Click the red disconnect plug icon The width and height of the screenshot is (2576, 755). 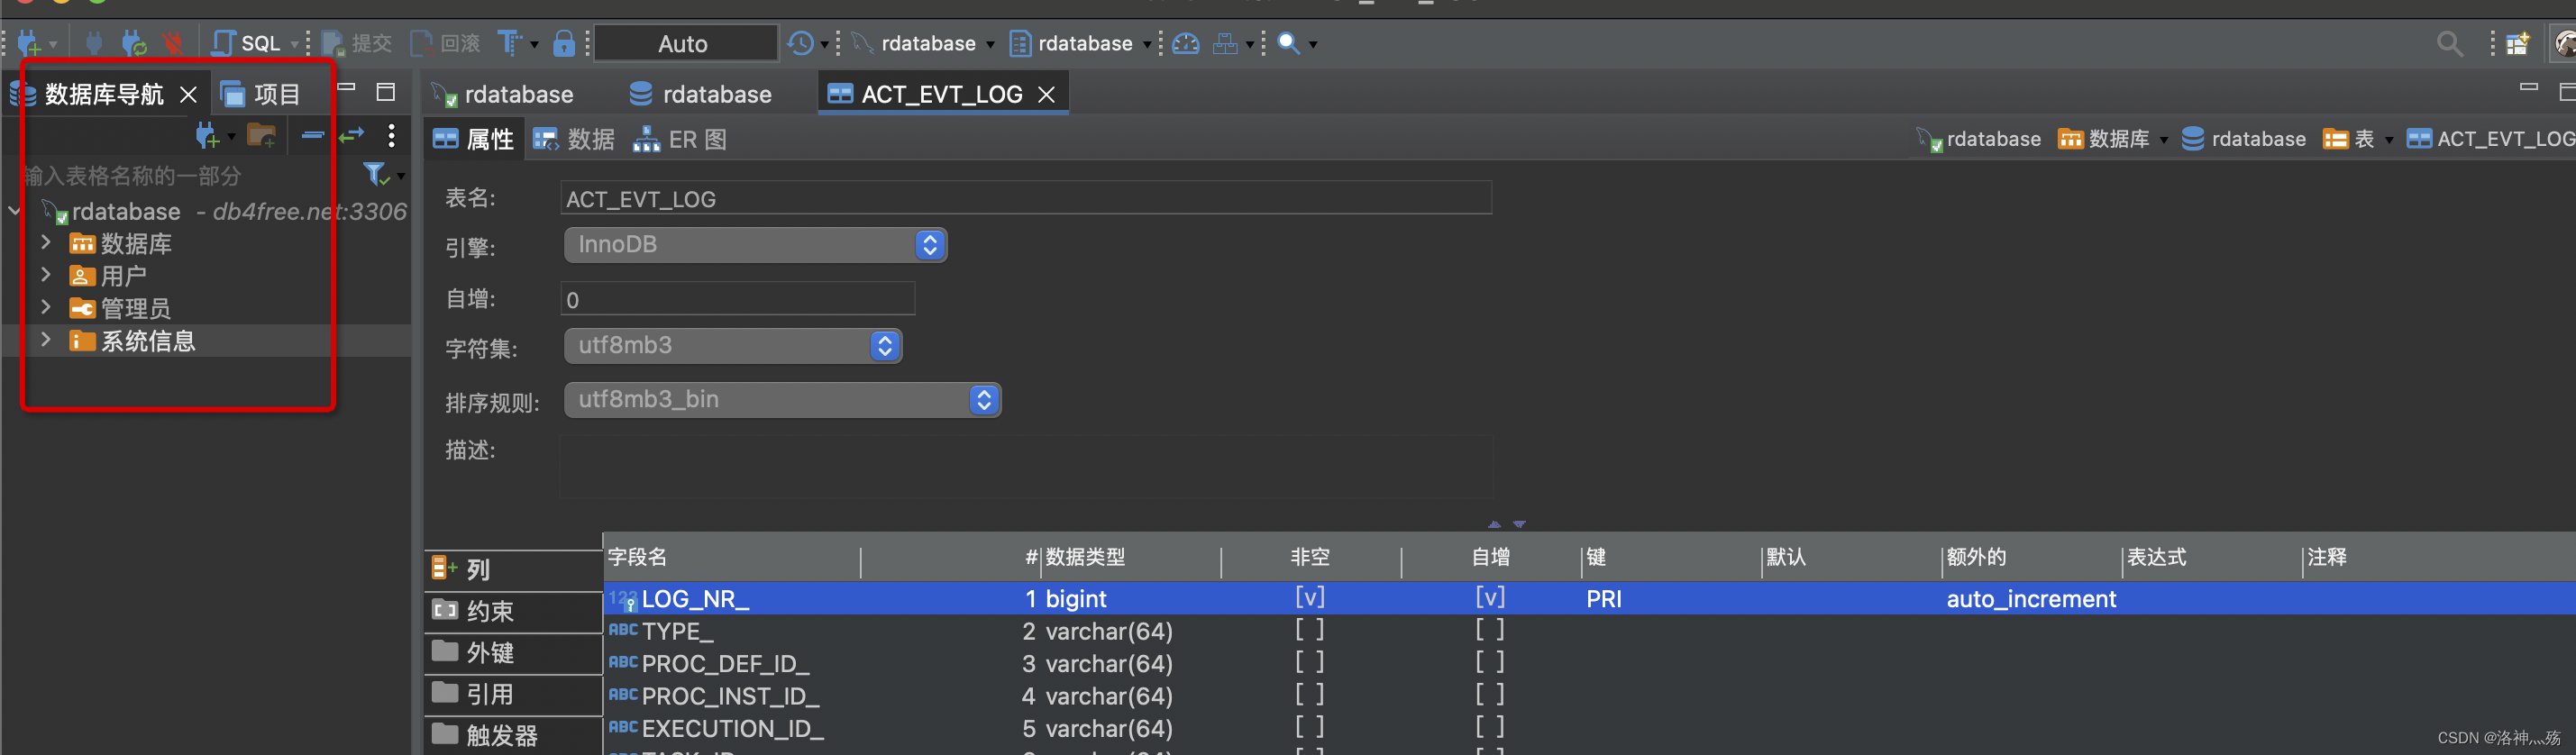[174, 43]
